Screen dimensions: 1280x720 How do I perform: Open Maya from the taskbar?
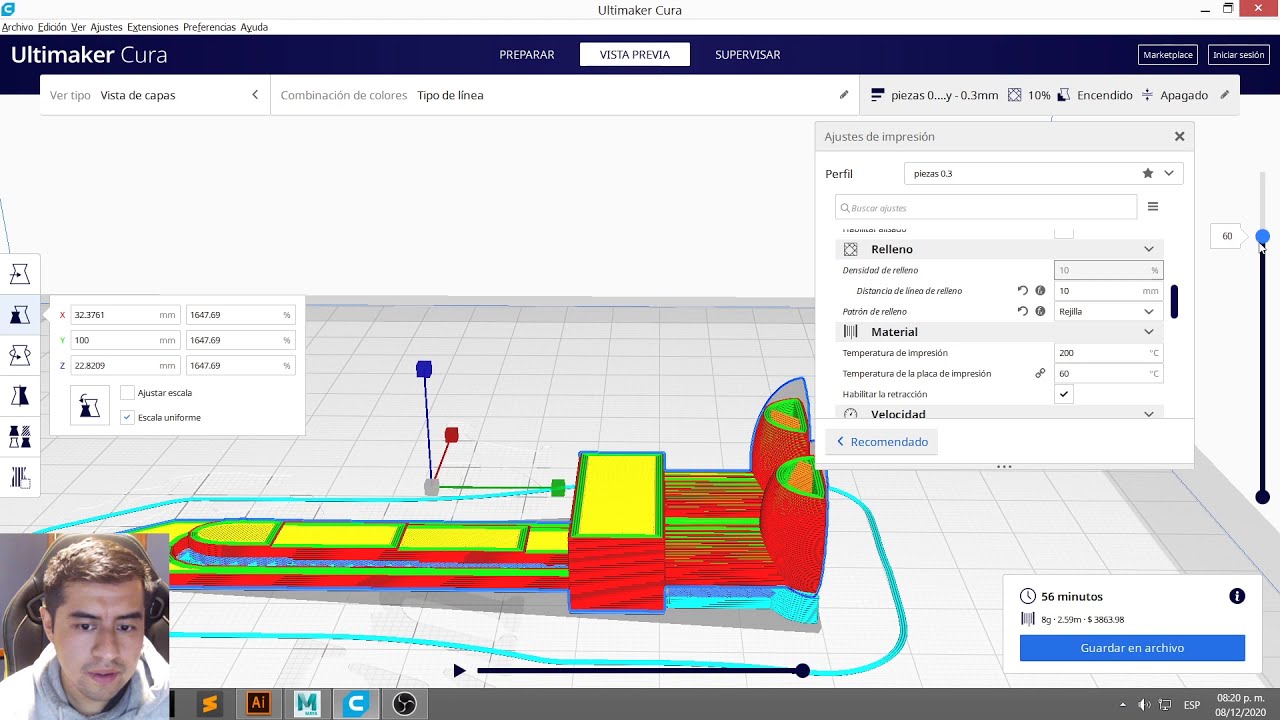pos(307,703)
